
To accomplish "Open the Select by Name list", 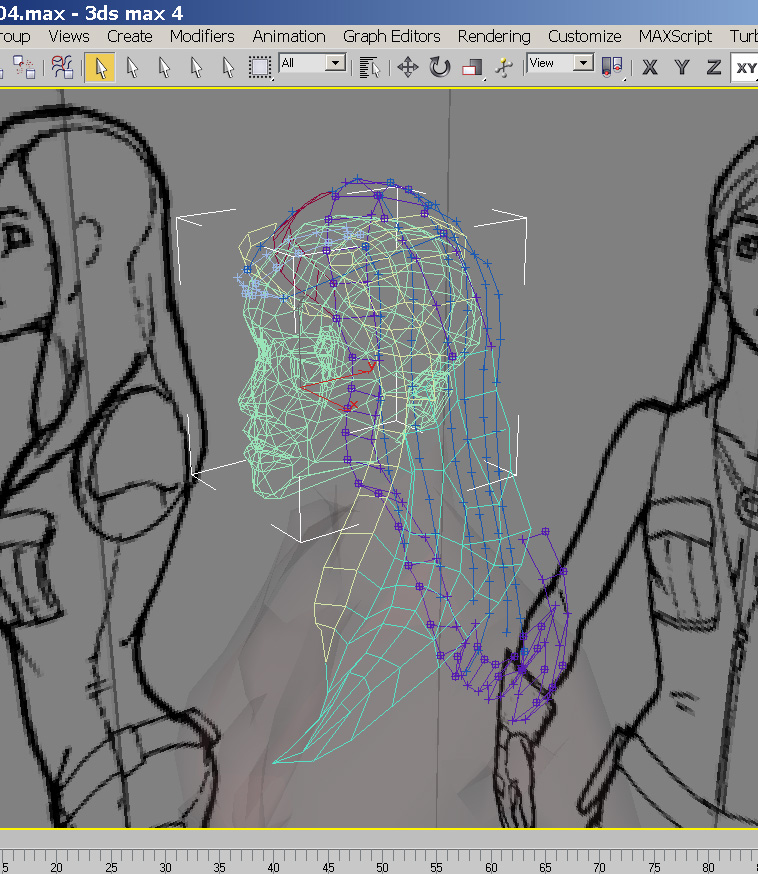I will (x=370, y=67).
